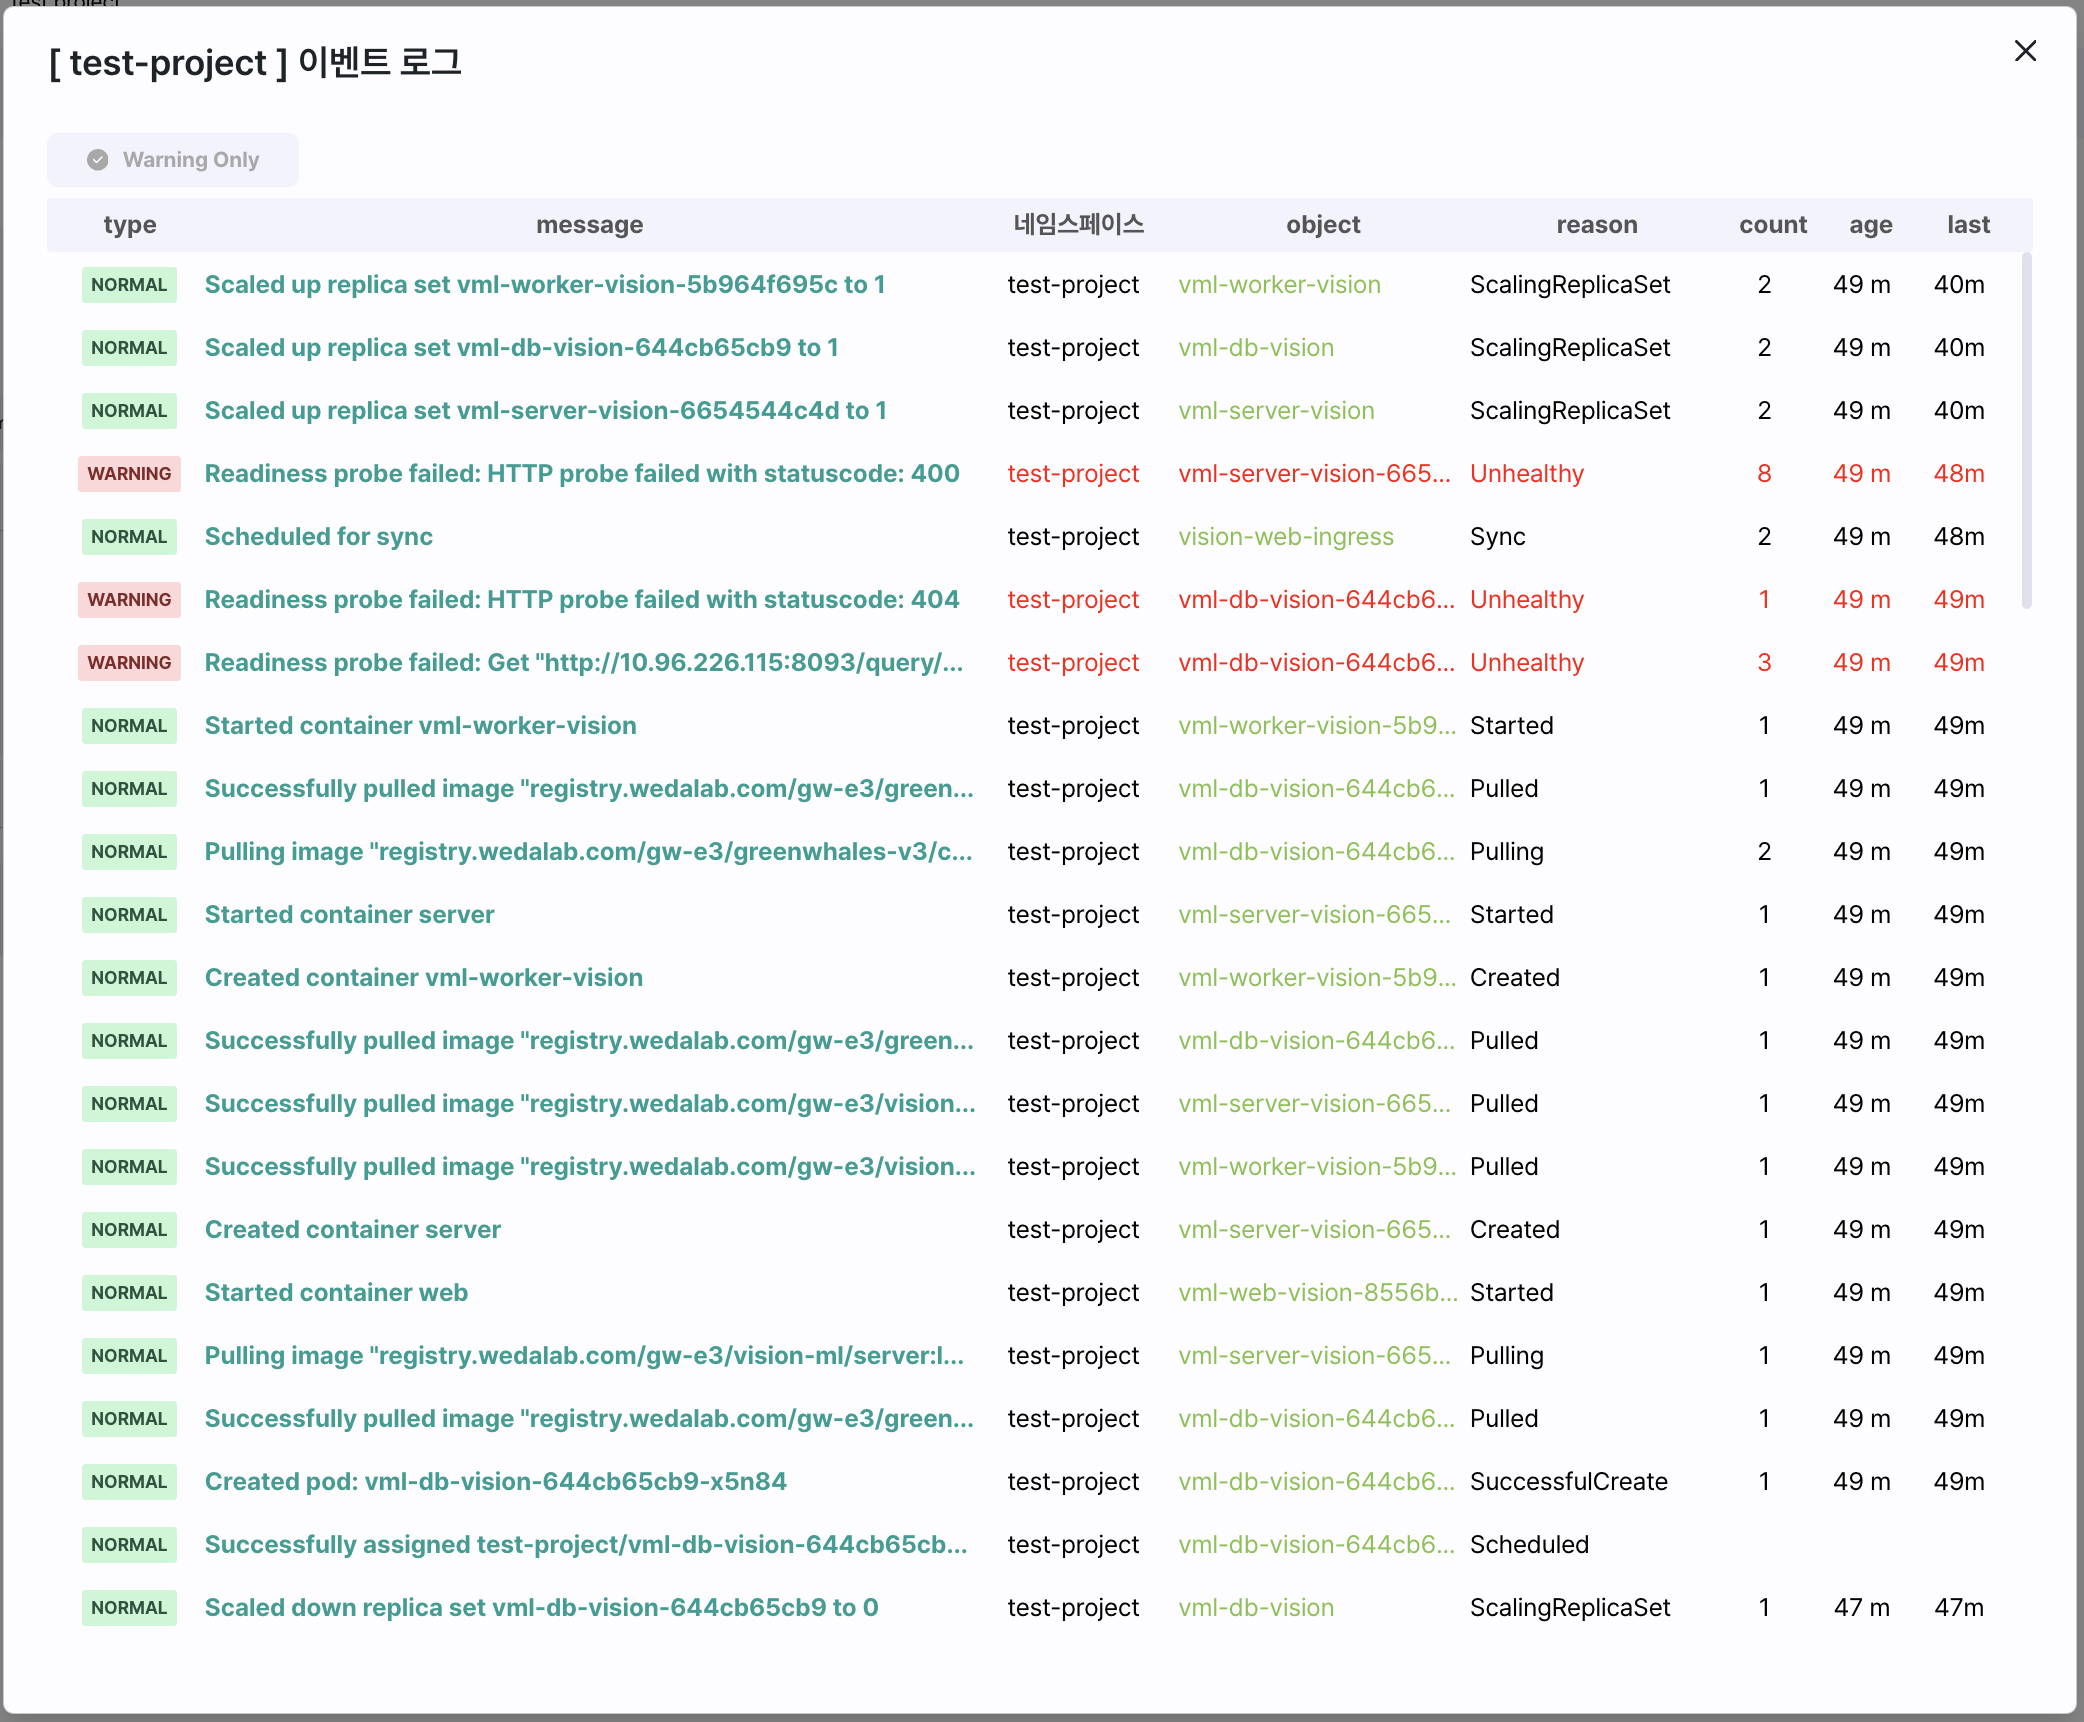Open message Scaled up replica set vml-db-vision-644cb65cb9
Screen dimensions: 2084x1722
click(522, 348)
